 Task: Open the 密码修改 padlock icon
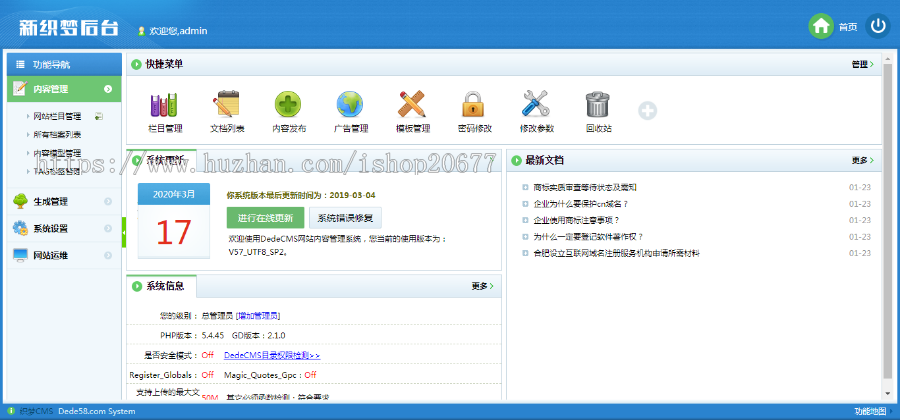point(474,104)
